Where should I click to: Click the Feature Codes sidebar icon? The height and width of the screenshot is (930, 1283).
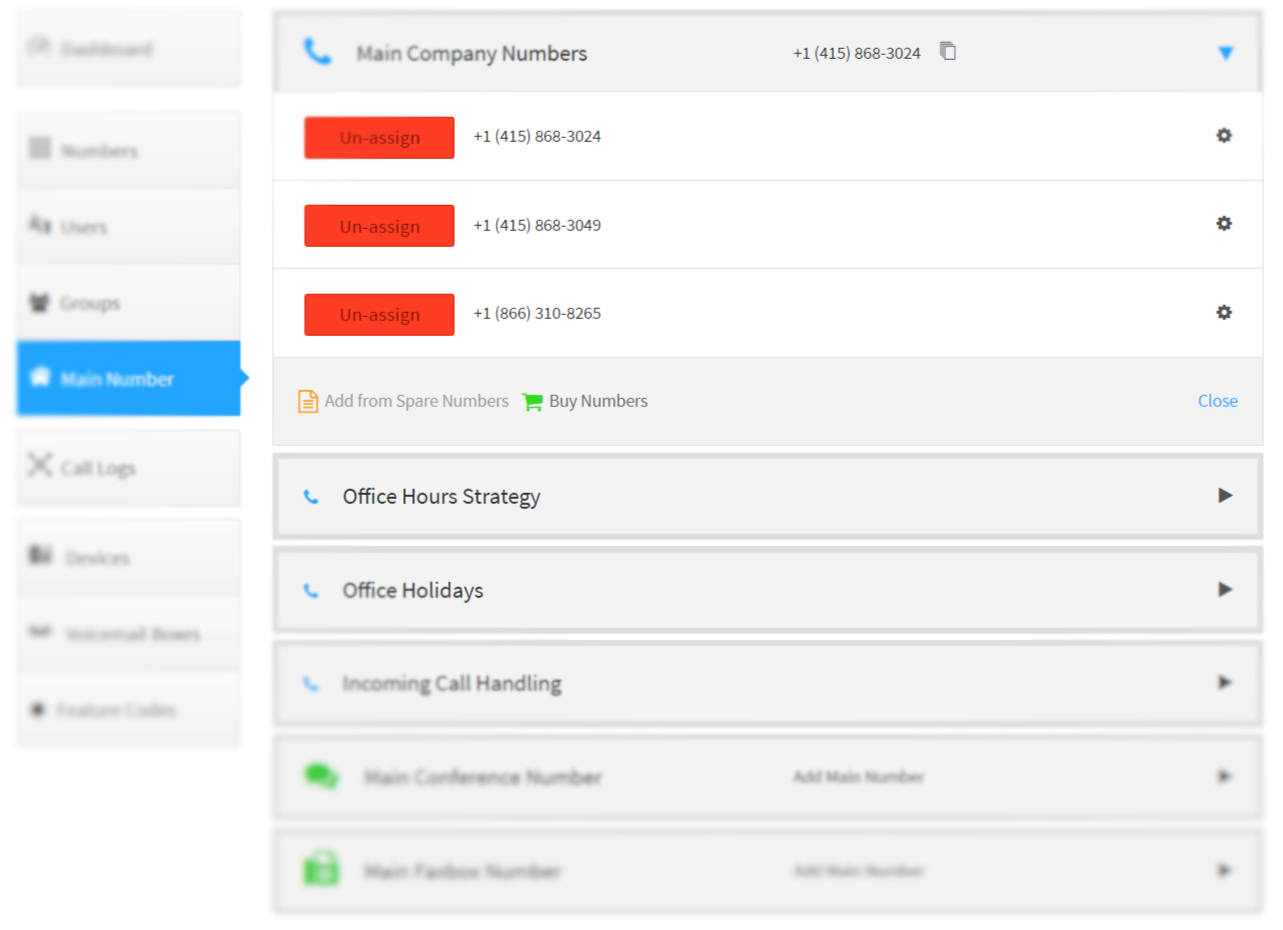click(x=39, y=709)
